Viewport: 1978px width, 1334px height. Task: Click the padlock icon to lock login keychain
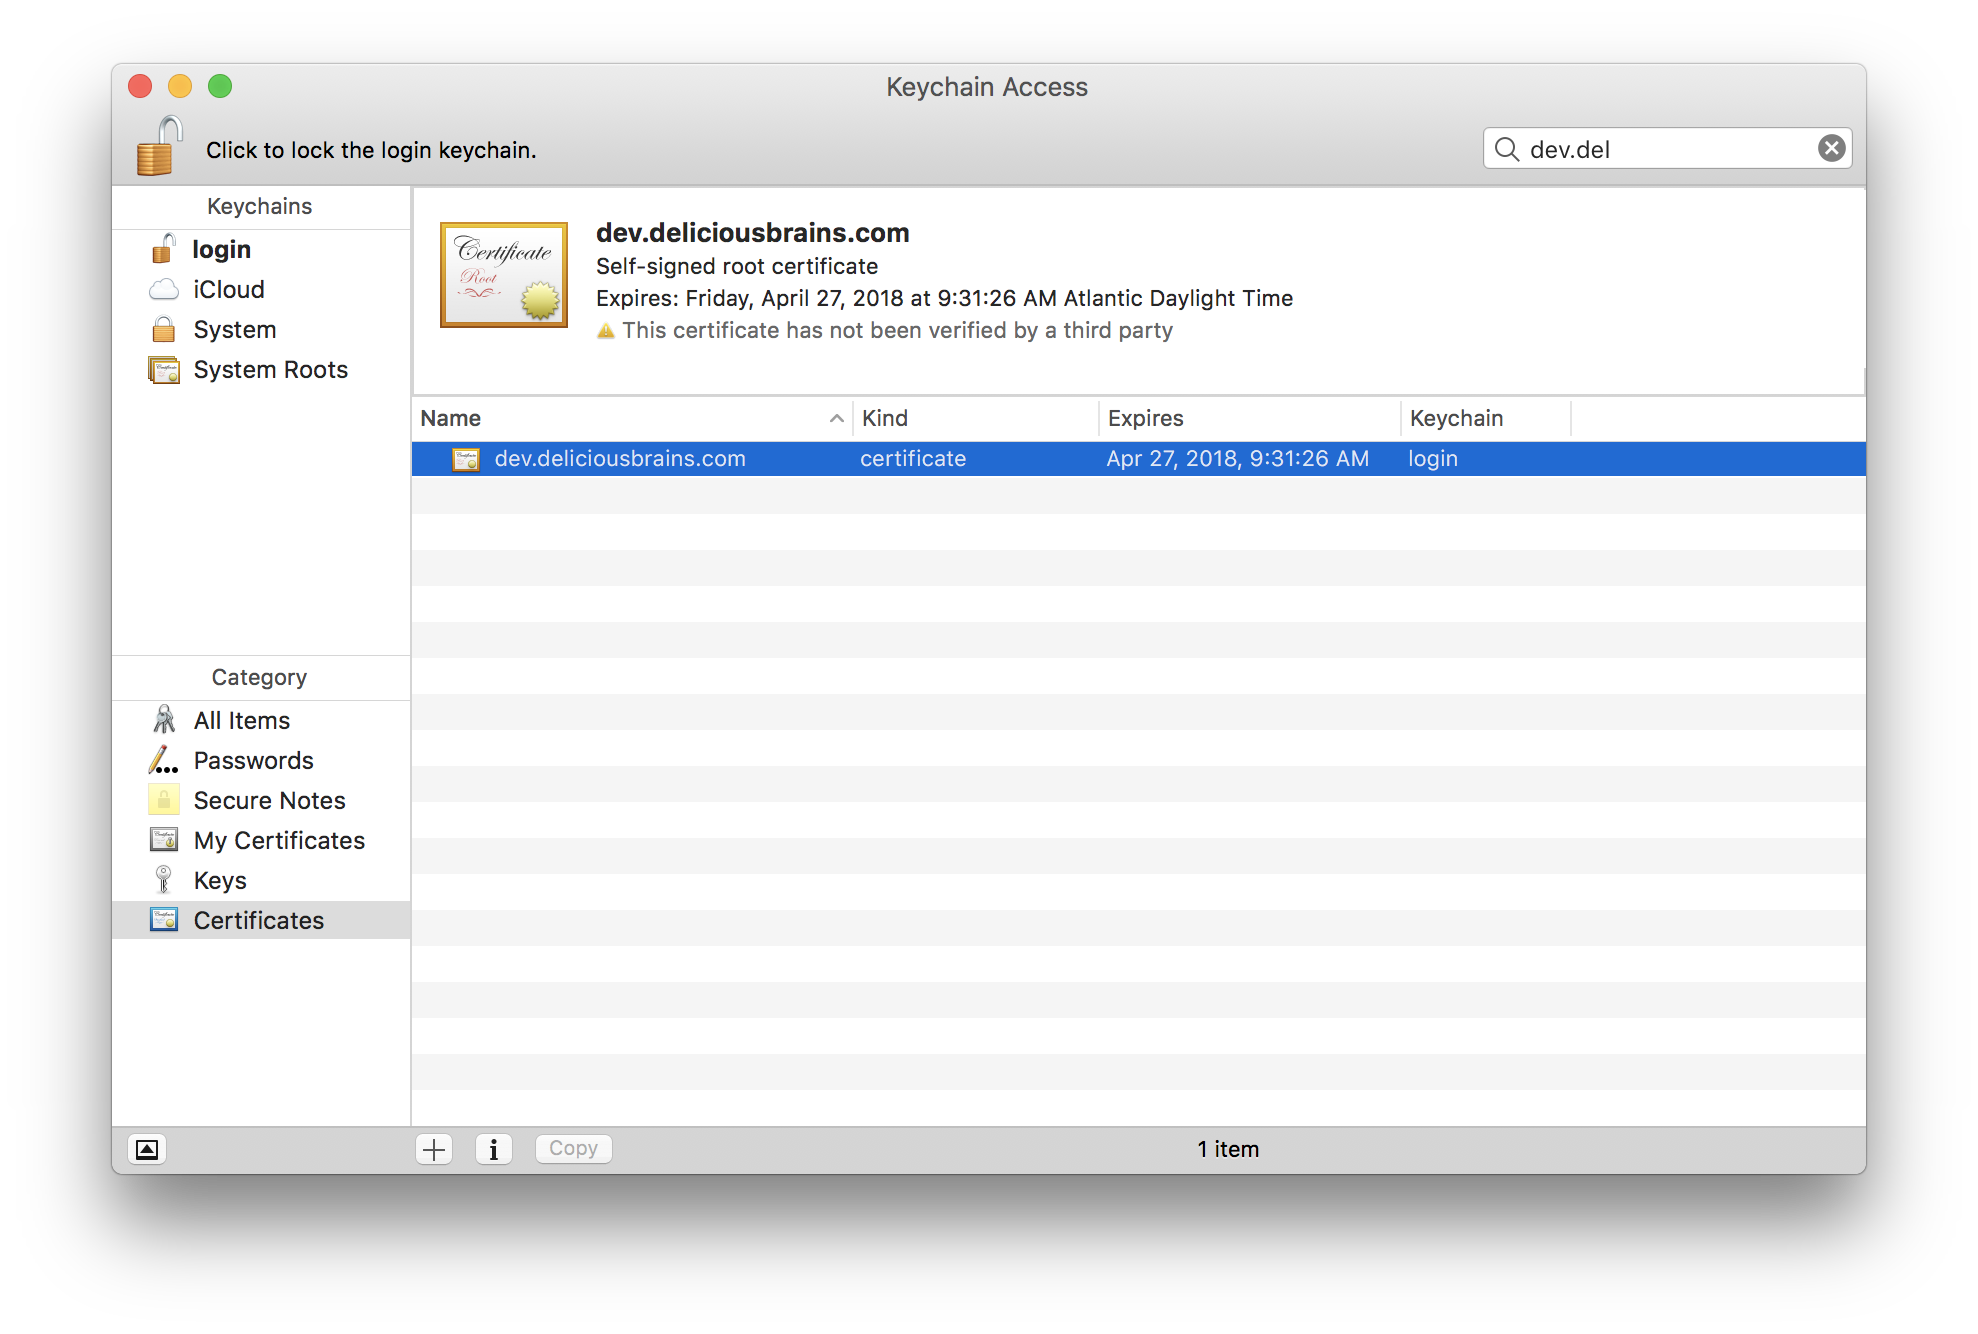[159, 146]
